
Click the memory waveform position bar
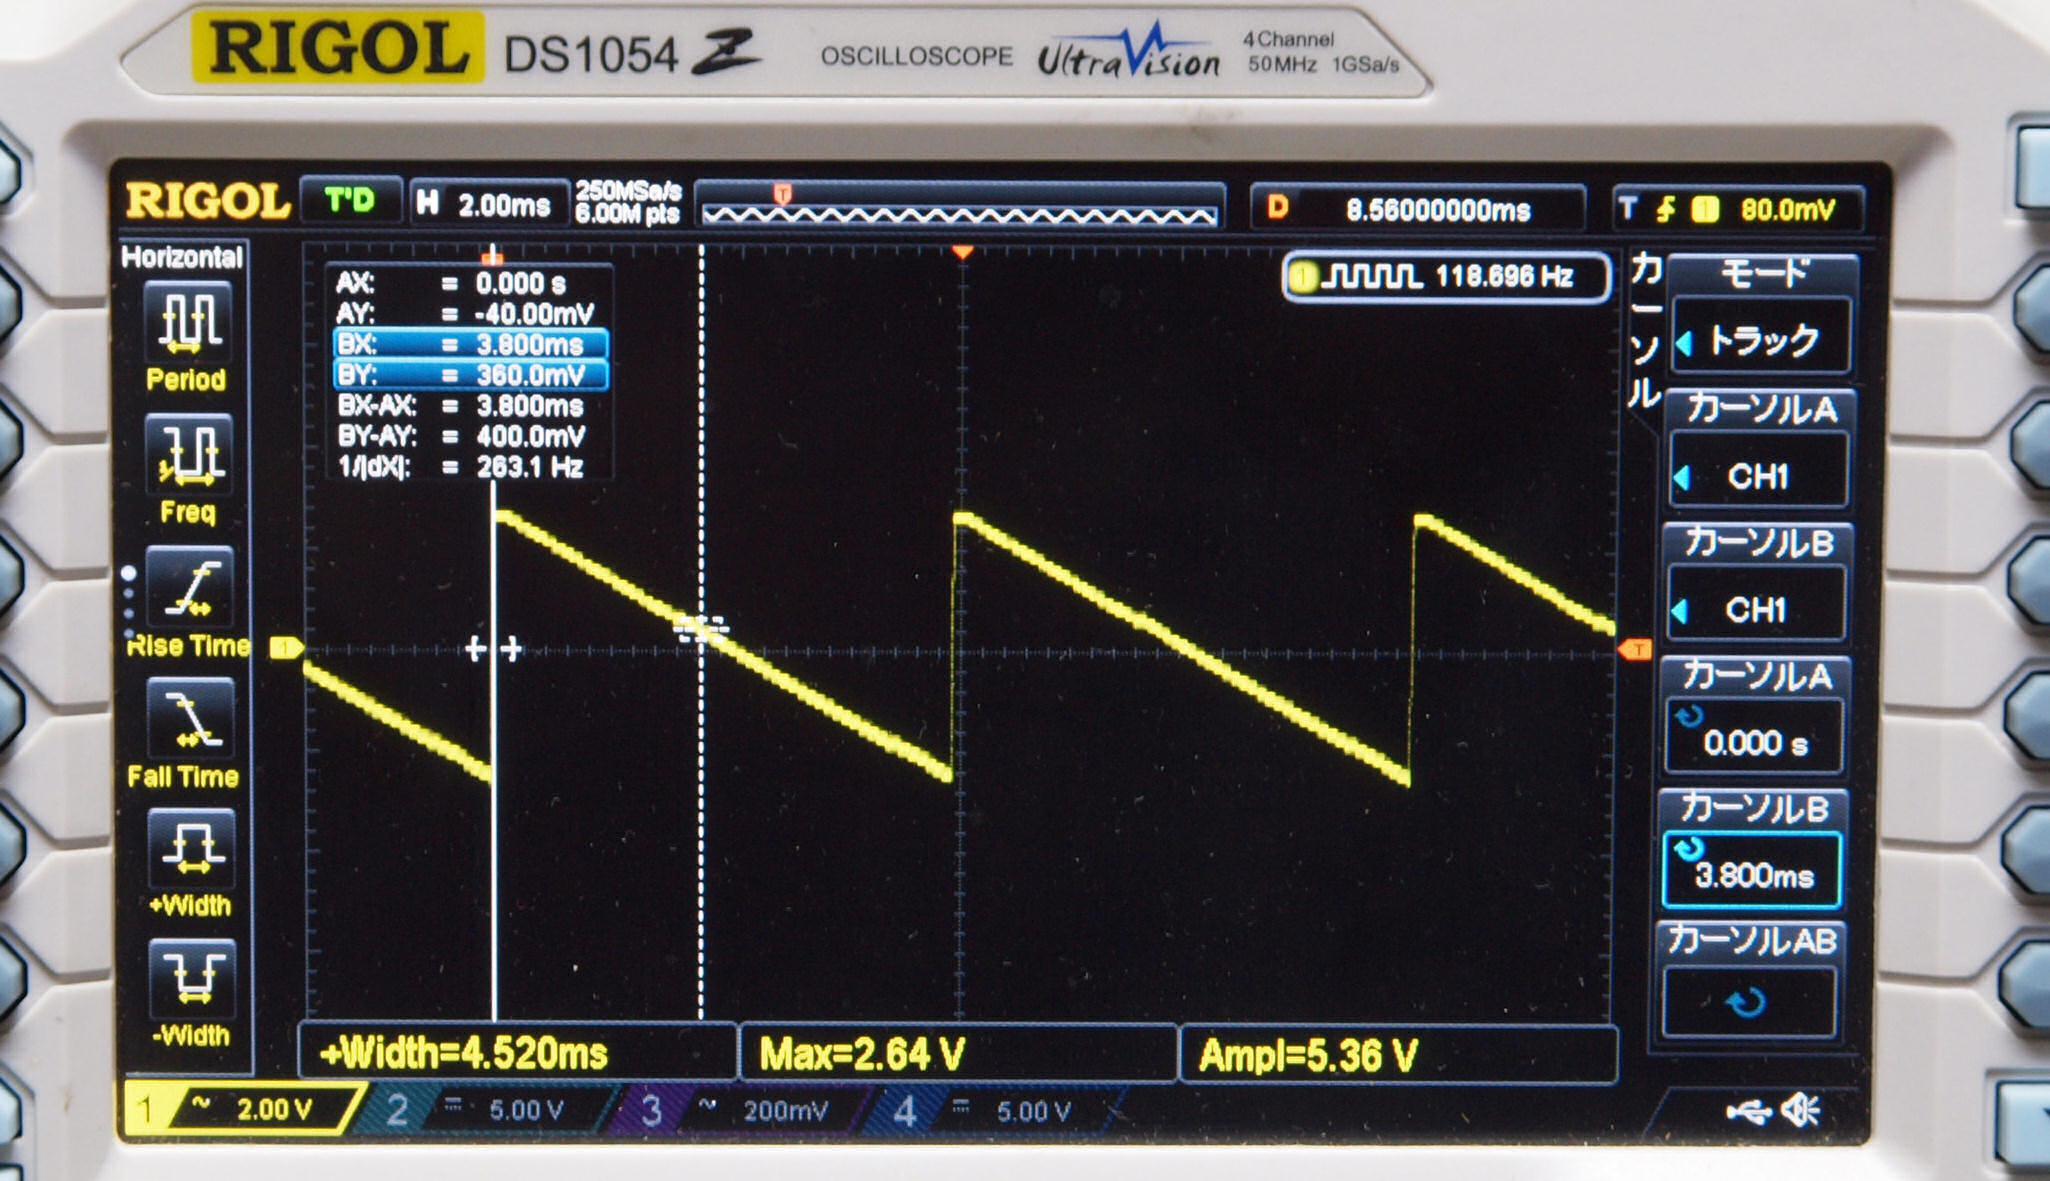coord(958,213)
